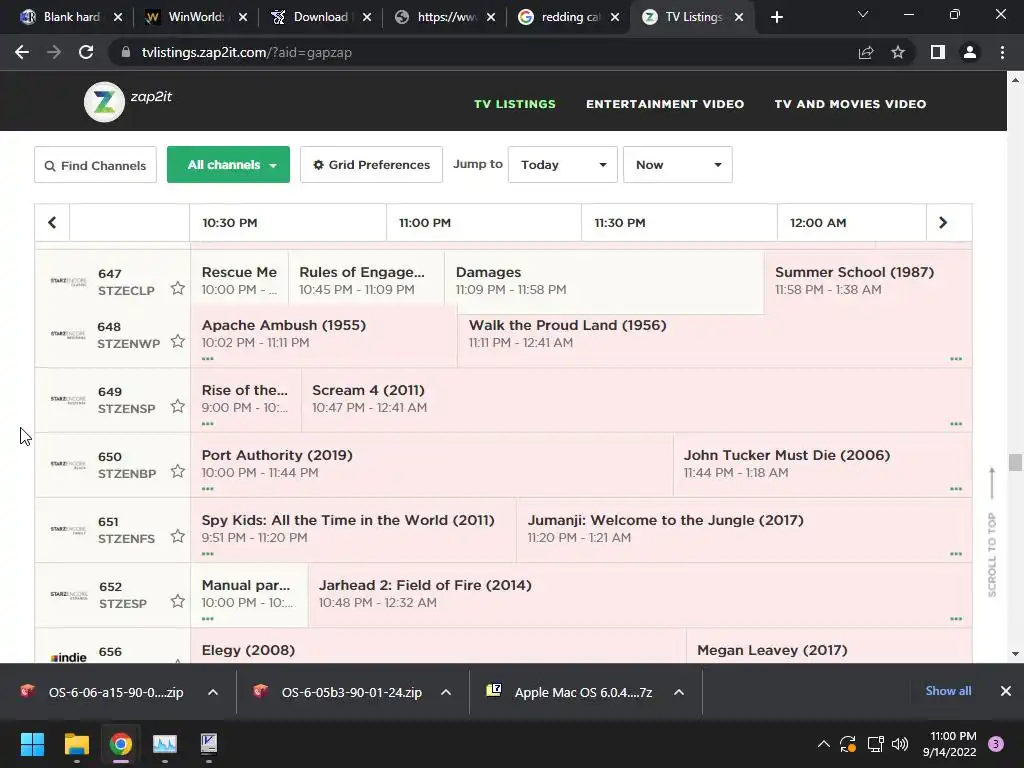Show hidden system tray icons
1024x768 pixels.
pos(824,744)
